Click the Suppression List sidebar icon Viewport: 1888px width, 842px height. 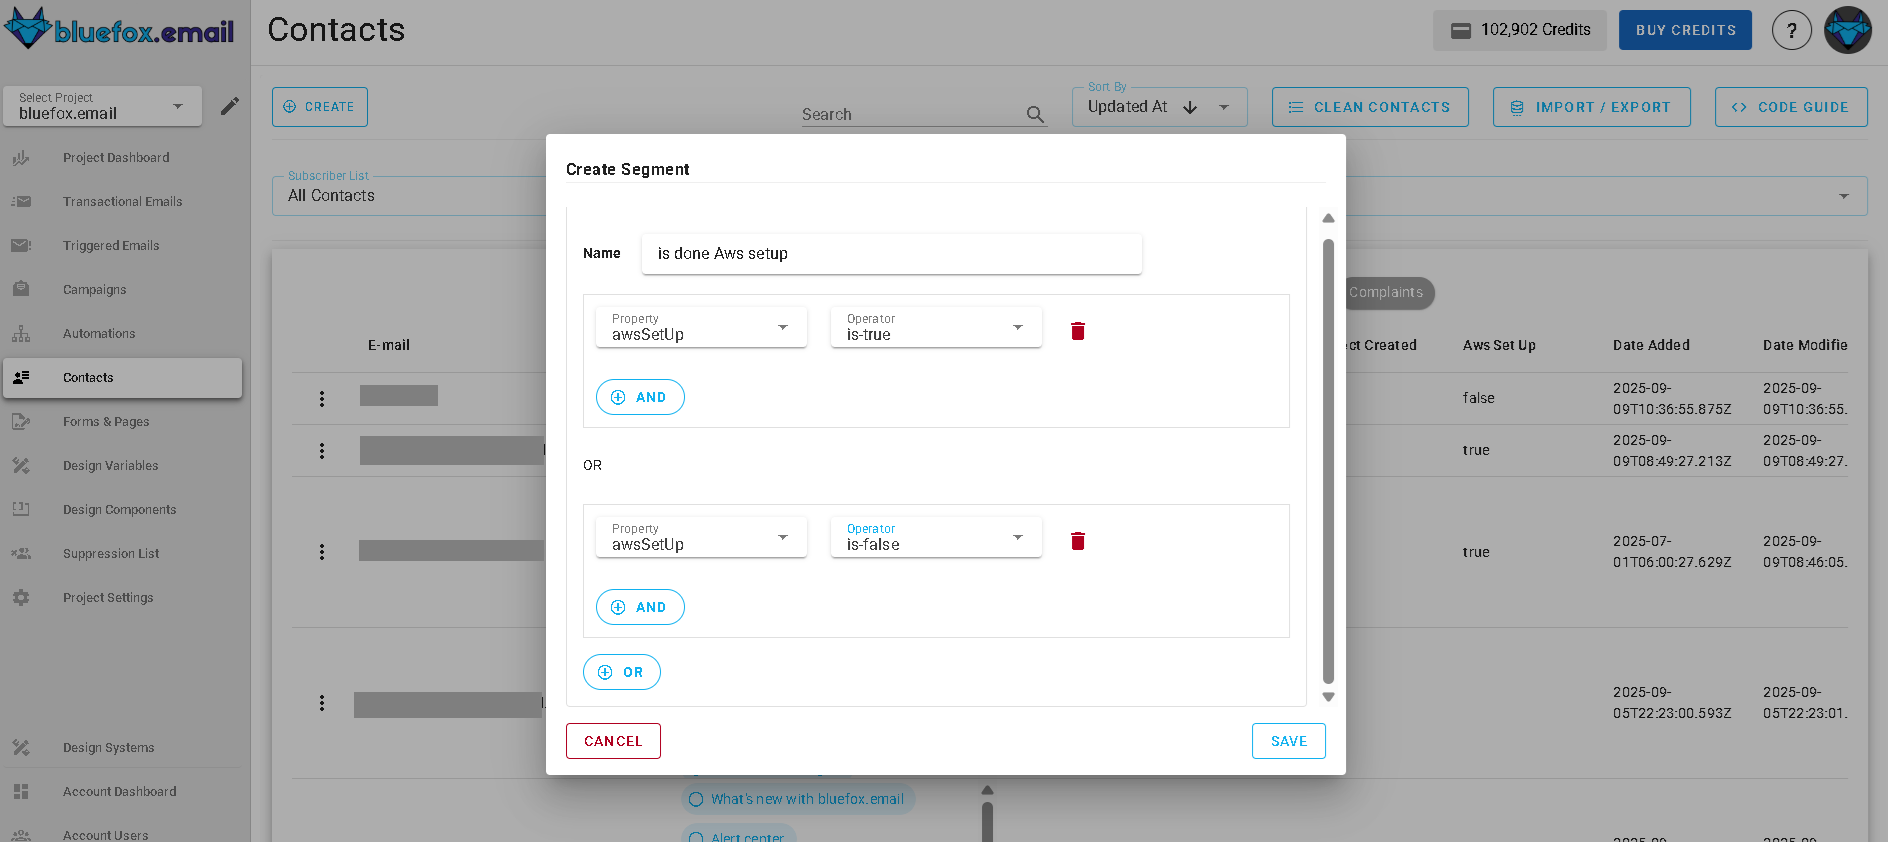(x=21, y=554)
